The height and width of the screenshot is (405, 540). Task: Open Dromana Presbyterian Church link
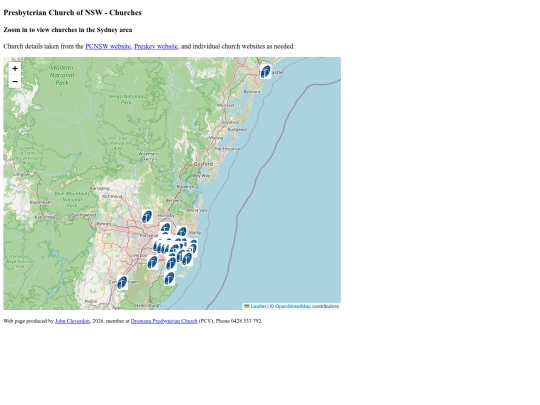(164, 321)
